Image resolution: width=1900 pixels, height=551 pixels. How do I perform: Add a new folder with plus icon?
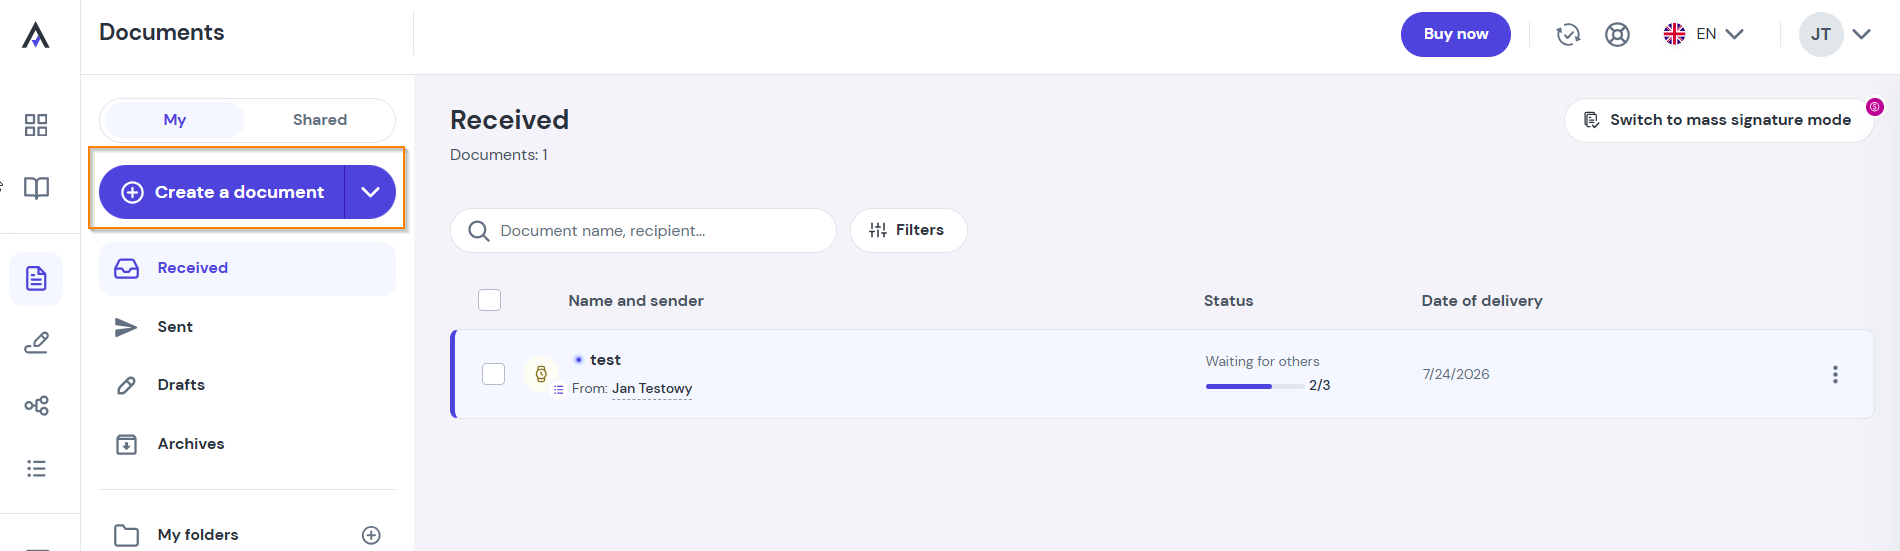(371, 535)
